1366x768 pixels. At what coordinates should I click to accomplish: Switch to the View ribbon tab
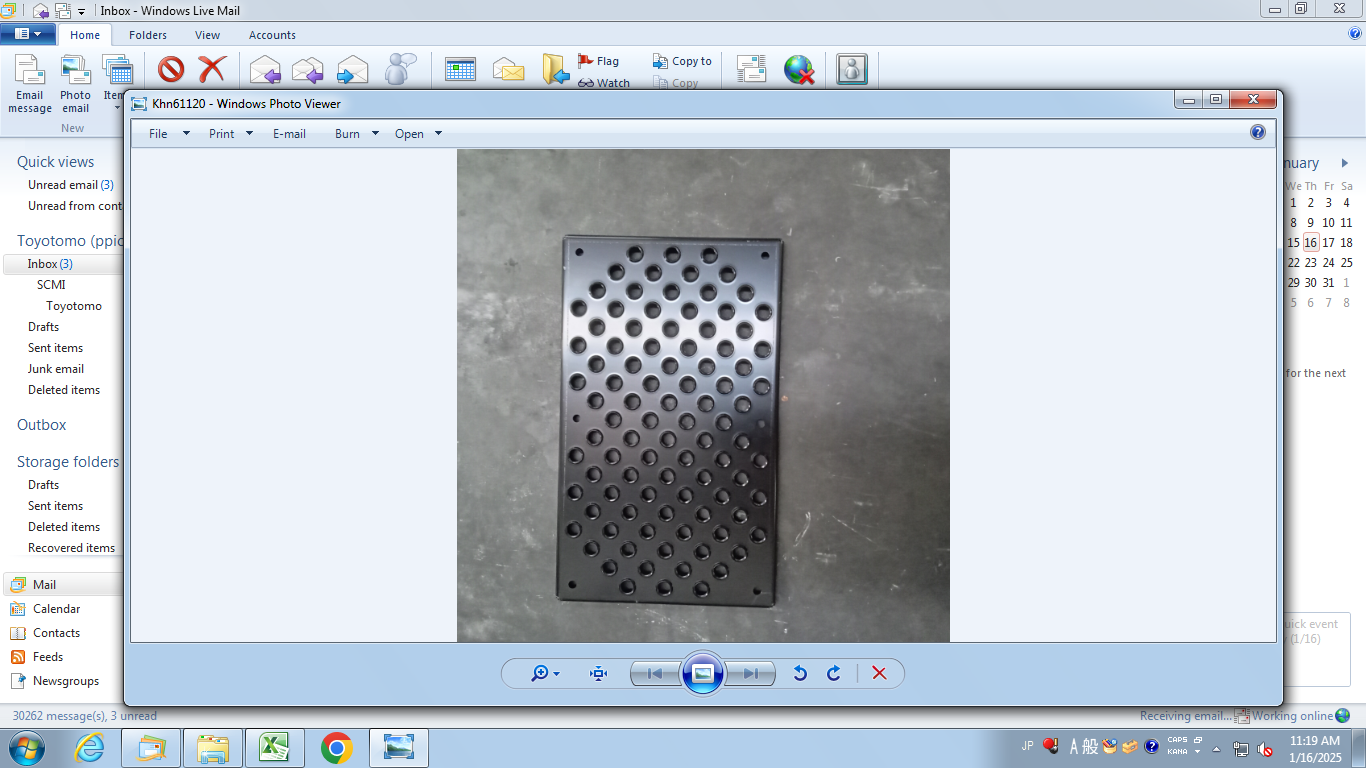tap(208, 35)
